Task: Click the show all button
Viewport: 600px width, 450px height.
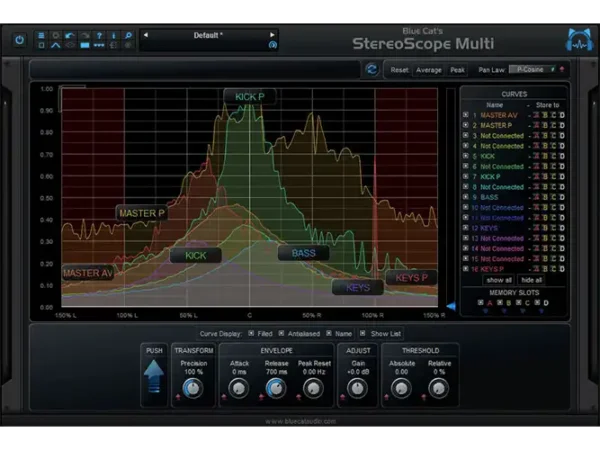Action: pyautogui.click(x=499, y=280)
